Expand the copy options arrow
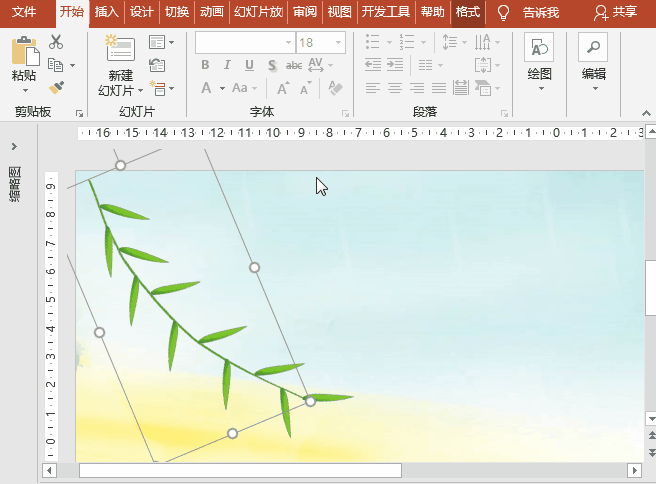 click(72, 65)
